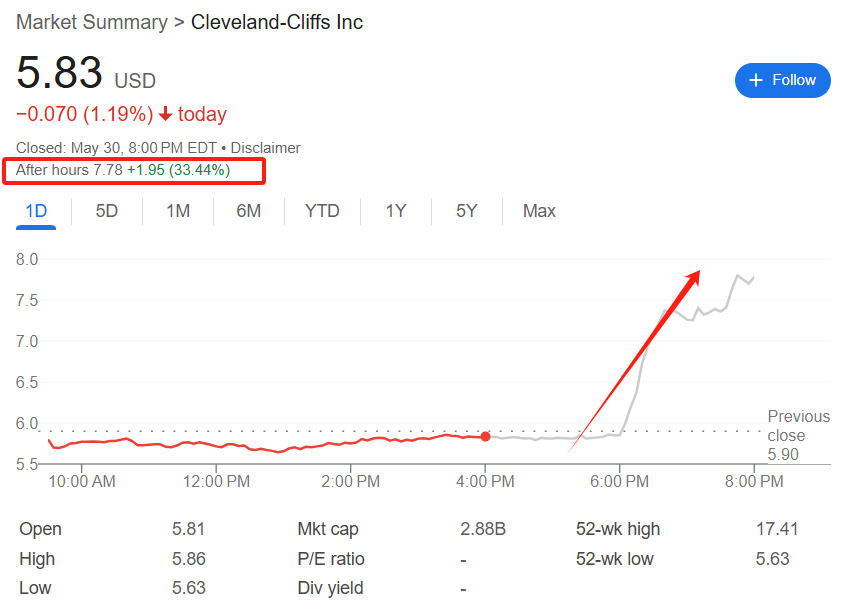
Task: Click the After hours 7.78 price line
Action: tap(123, 170)
